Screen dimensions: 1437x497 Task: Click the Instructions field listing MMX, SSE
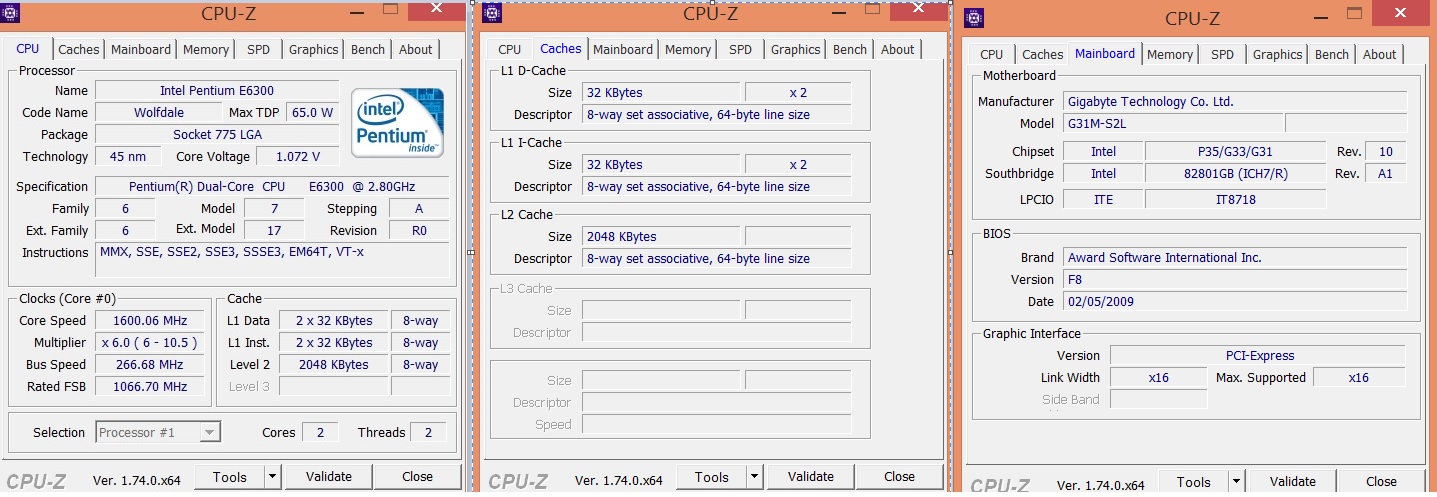click(x=272, y=260)
